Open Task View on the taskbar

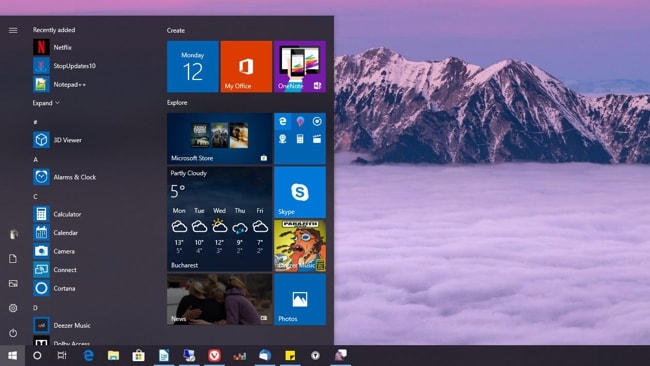click(x=62, y=356)
